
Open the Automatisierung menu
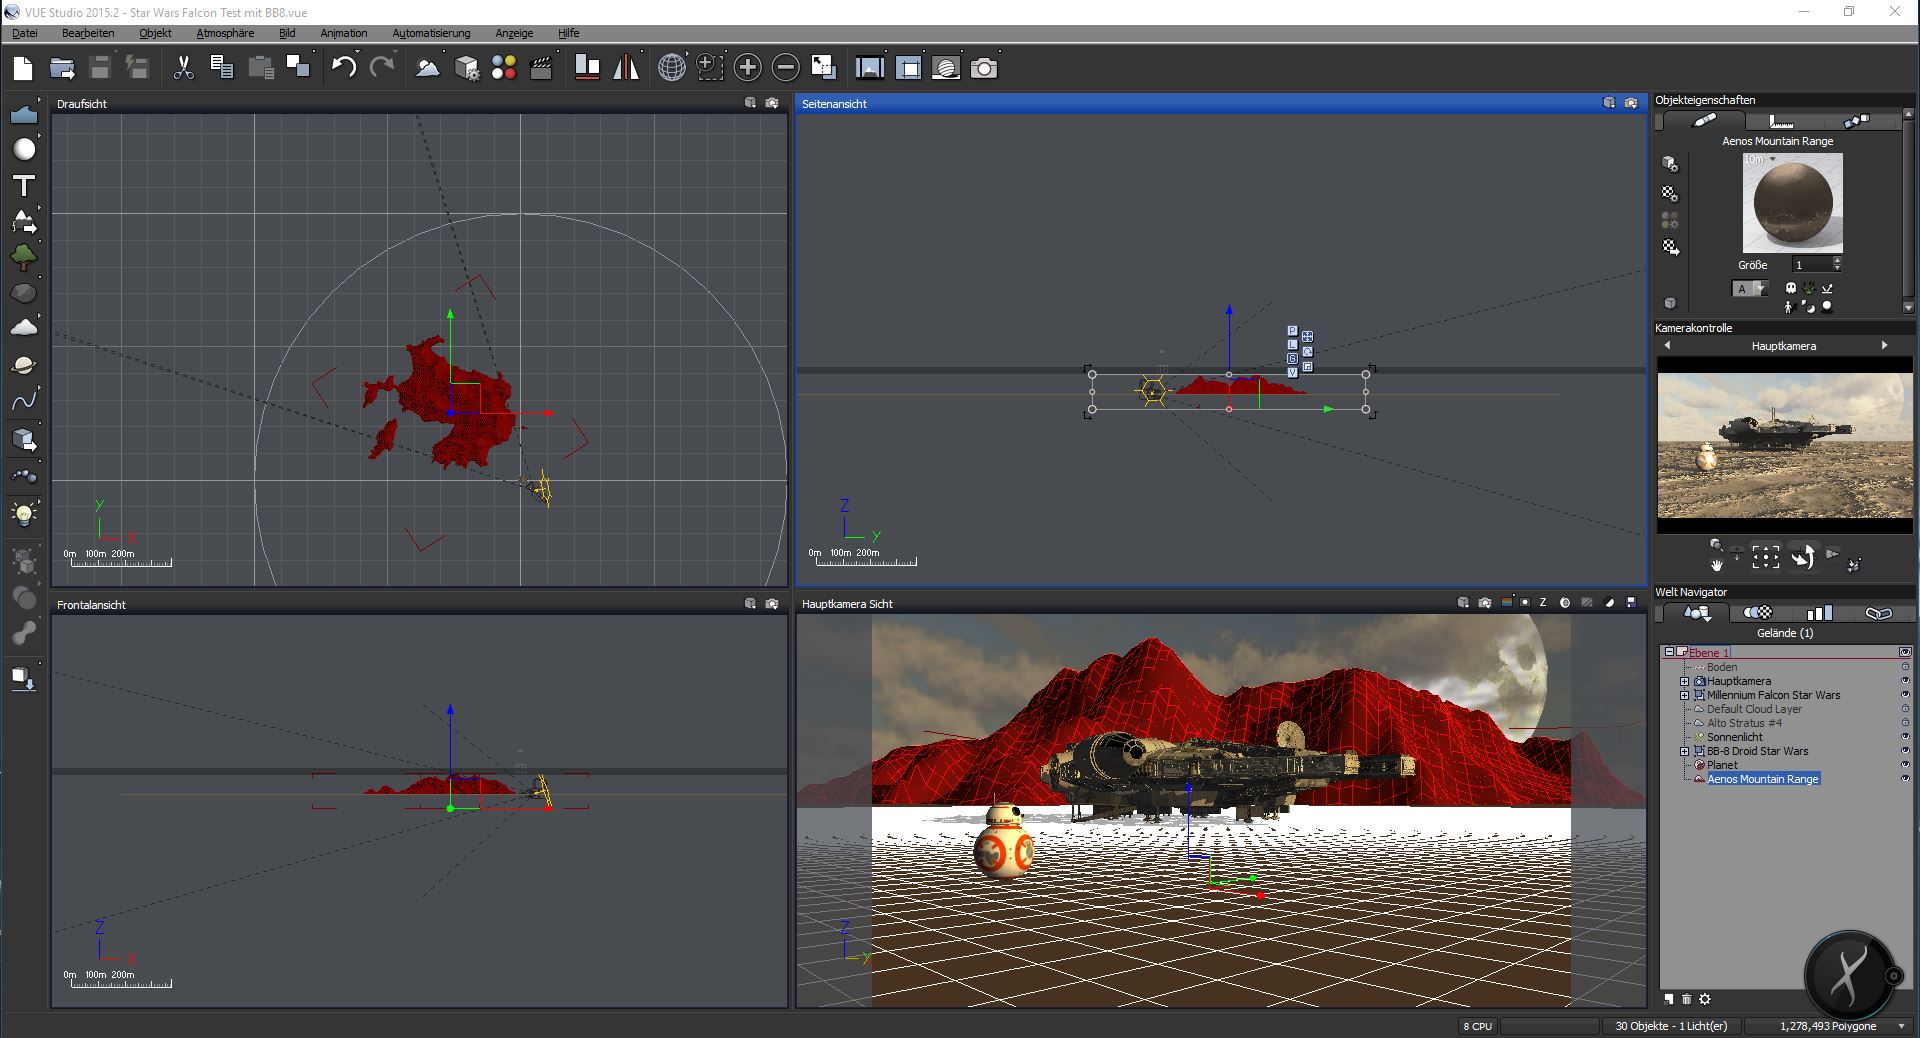click(x=431, y=33)
